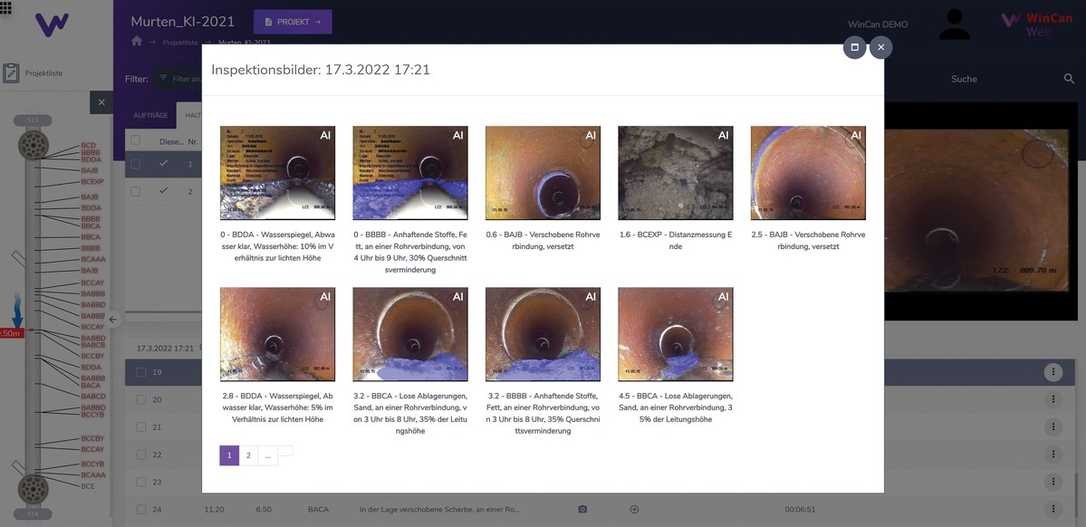Go to page 2 of inspection images
Viewport: 1086px width, 527px height.
249,456
